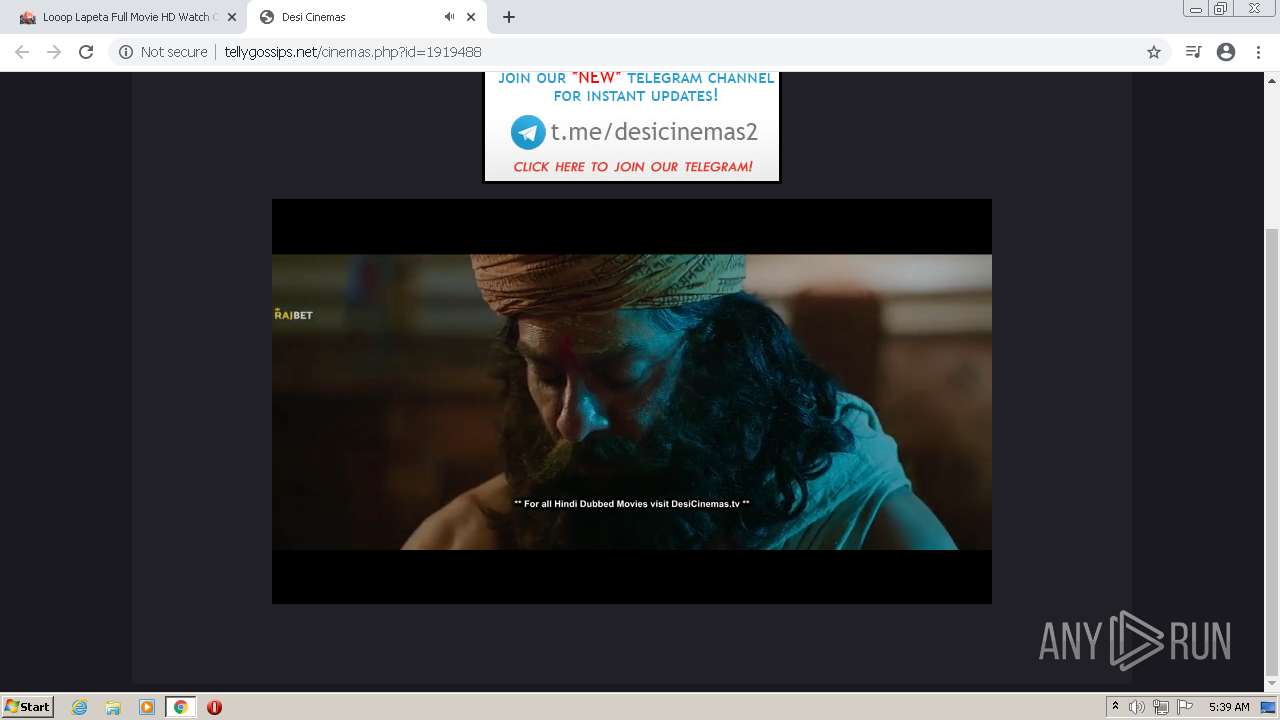Click the Join our NEW Telegram channel banner
This screenshot has width=1280, height=720.
(632, 127)
